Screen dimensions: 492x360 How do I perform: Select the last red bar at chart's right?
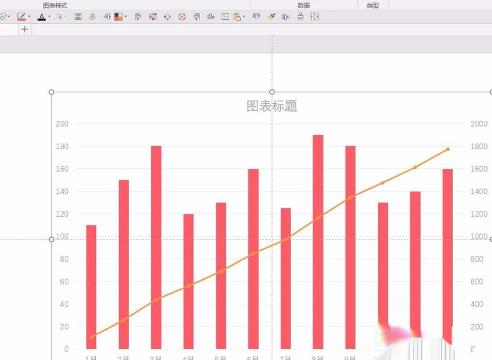(448, 257)
